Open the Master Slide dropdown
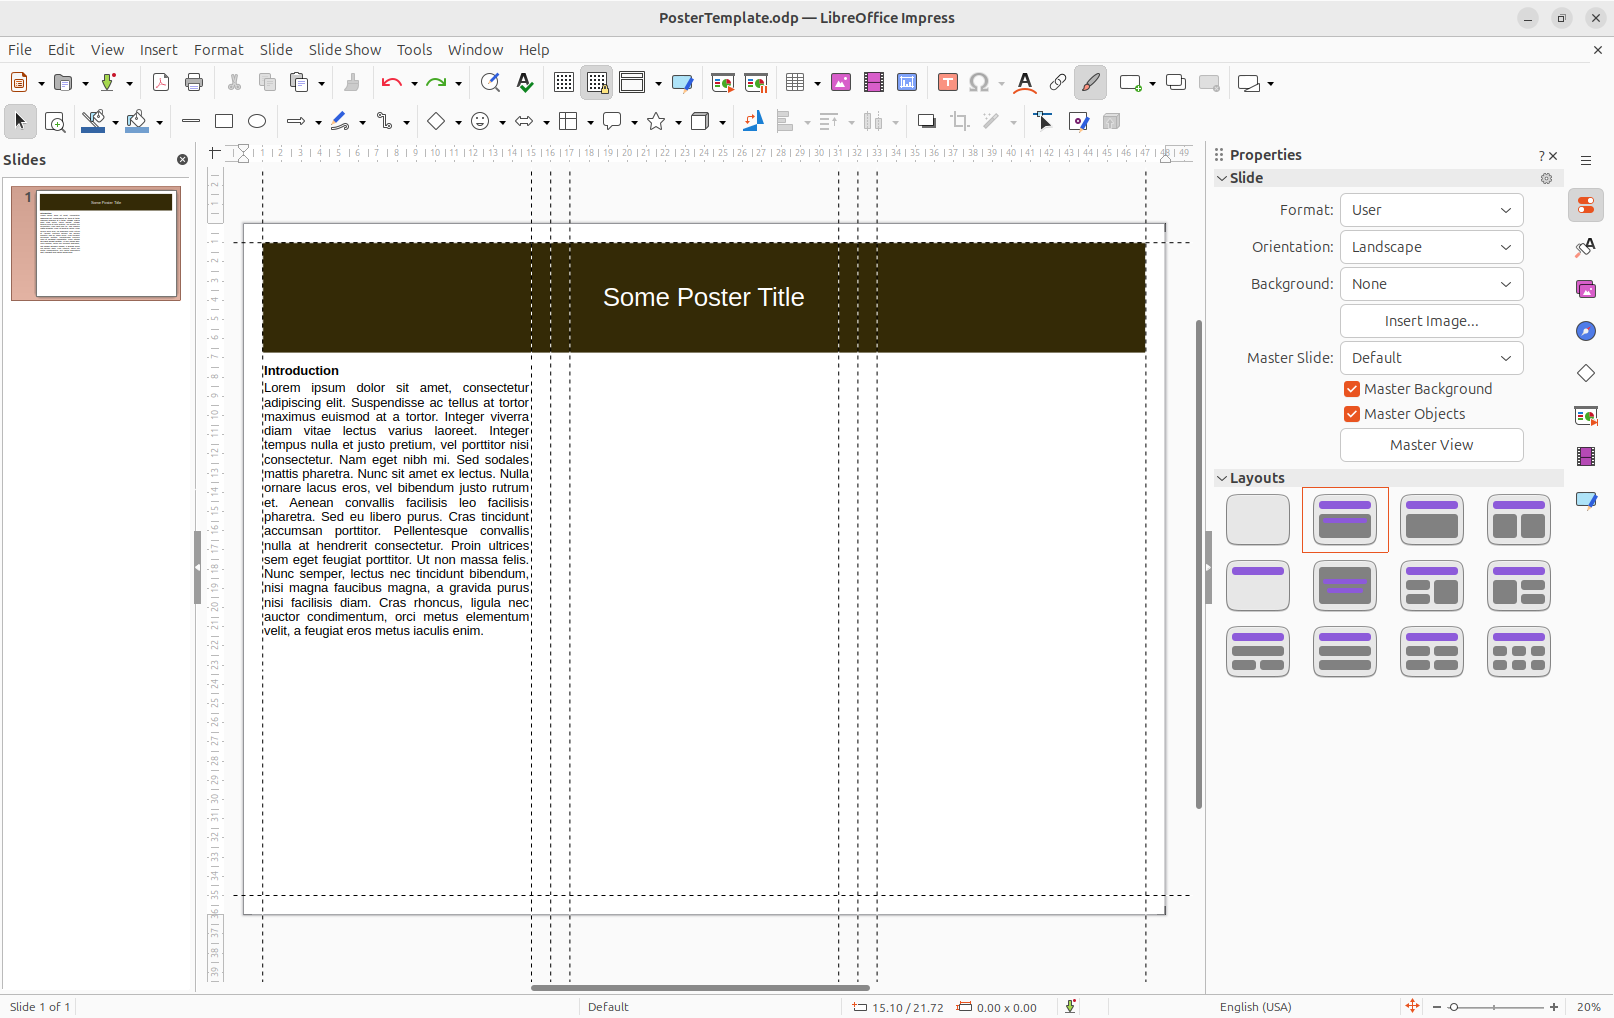This screenshot has width=1614, height=1018. click(x=1431, y=358)
